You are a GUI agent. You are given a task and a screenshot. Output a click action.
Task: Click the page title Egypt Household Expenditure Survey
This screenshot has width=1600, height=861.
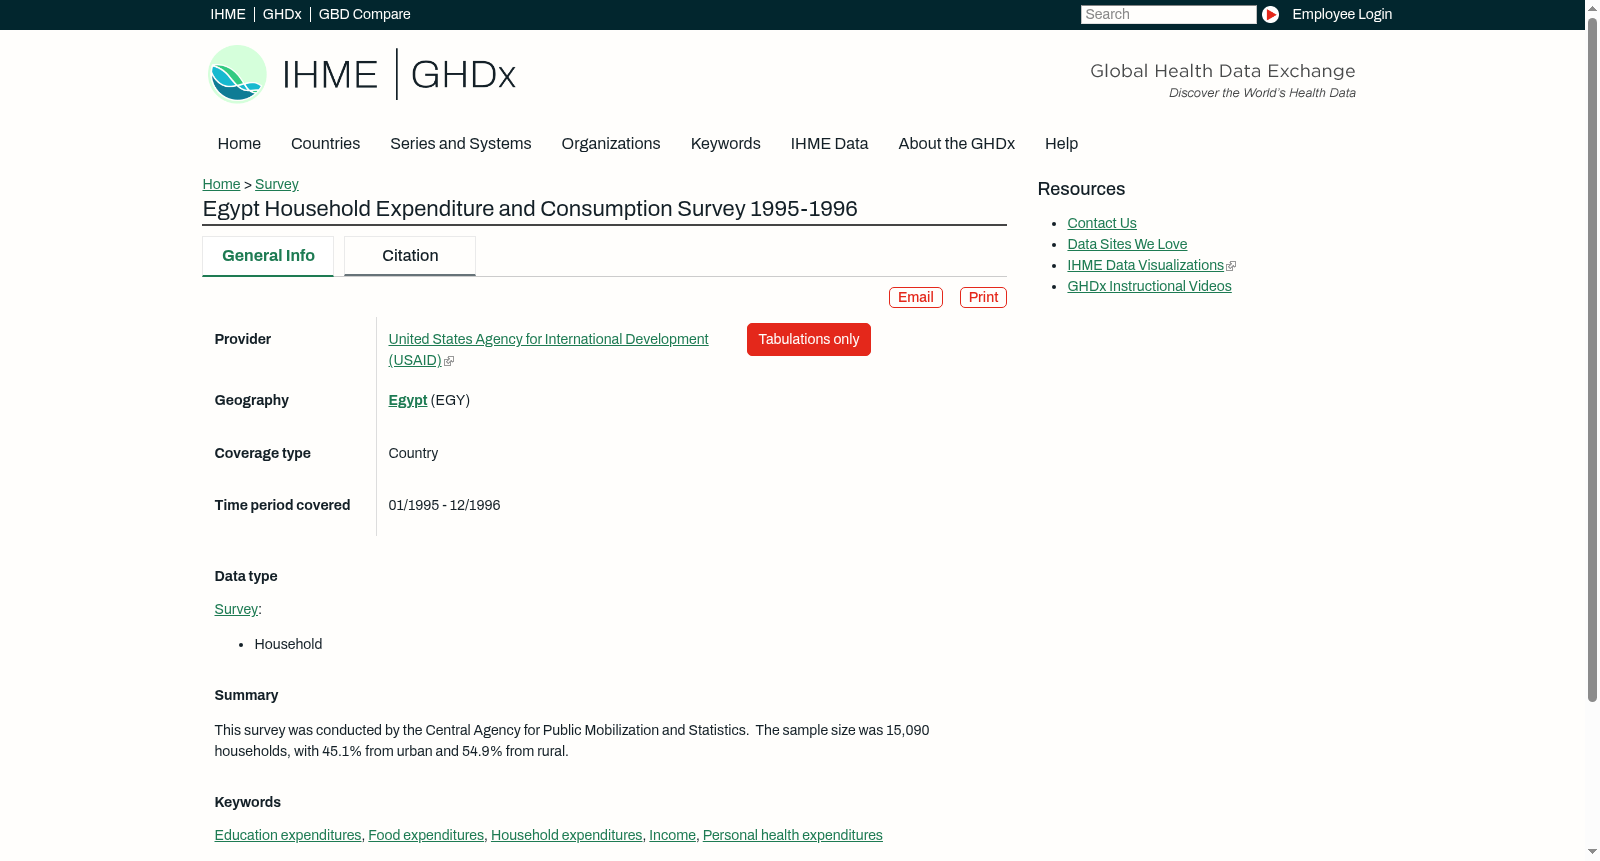pos(530,209)
